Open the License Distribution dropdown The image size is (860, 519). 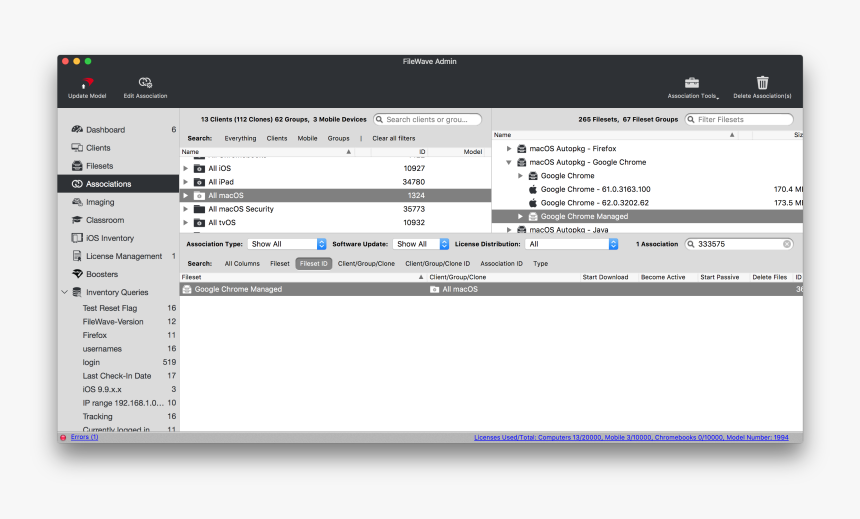tap(572, 244)
